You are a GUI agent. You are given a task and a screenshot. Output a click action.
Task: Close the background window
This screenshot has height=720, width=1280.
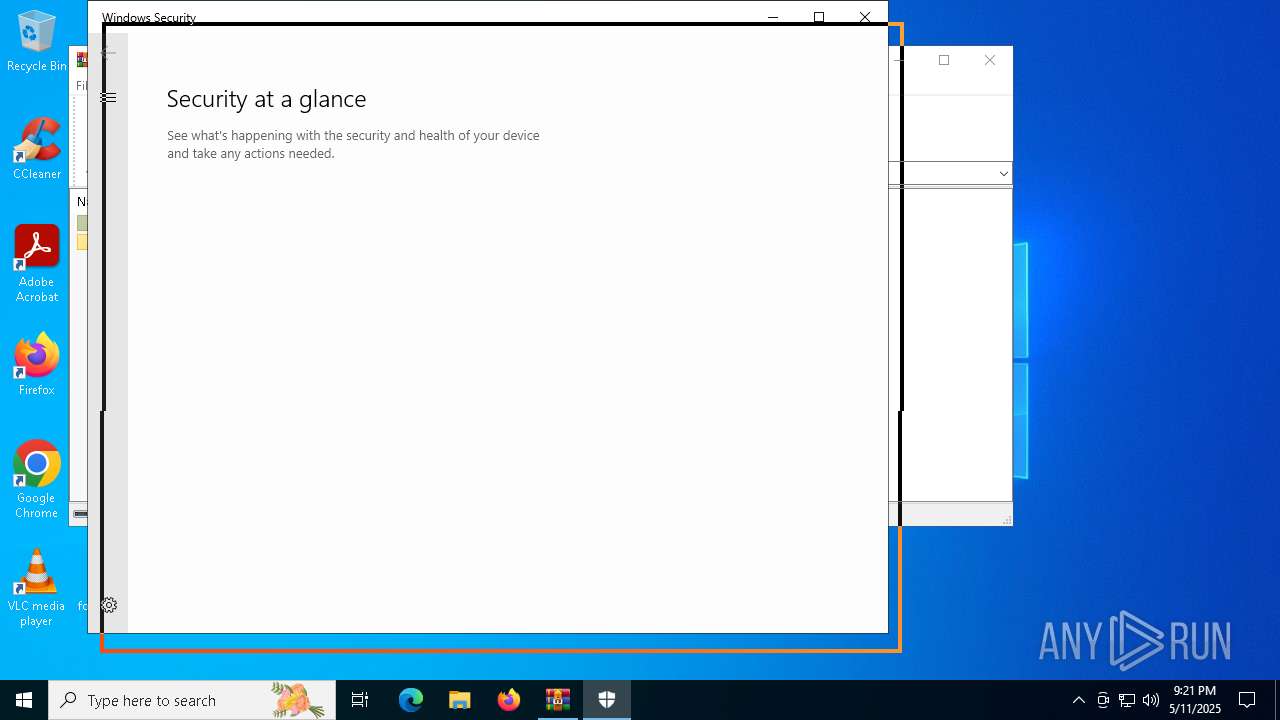click(990, 60)
